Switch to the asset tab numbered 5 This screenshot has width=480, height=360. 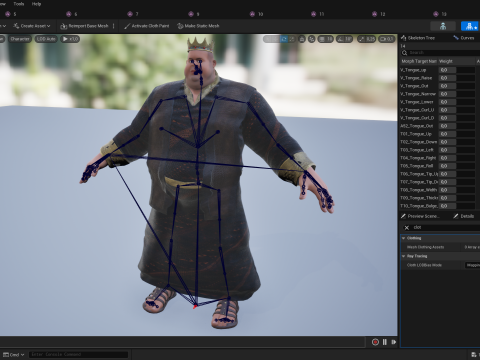click(11, 14)
